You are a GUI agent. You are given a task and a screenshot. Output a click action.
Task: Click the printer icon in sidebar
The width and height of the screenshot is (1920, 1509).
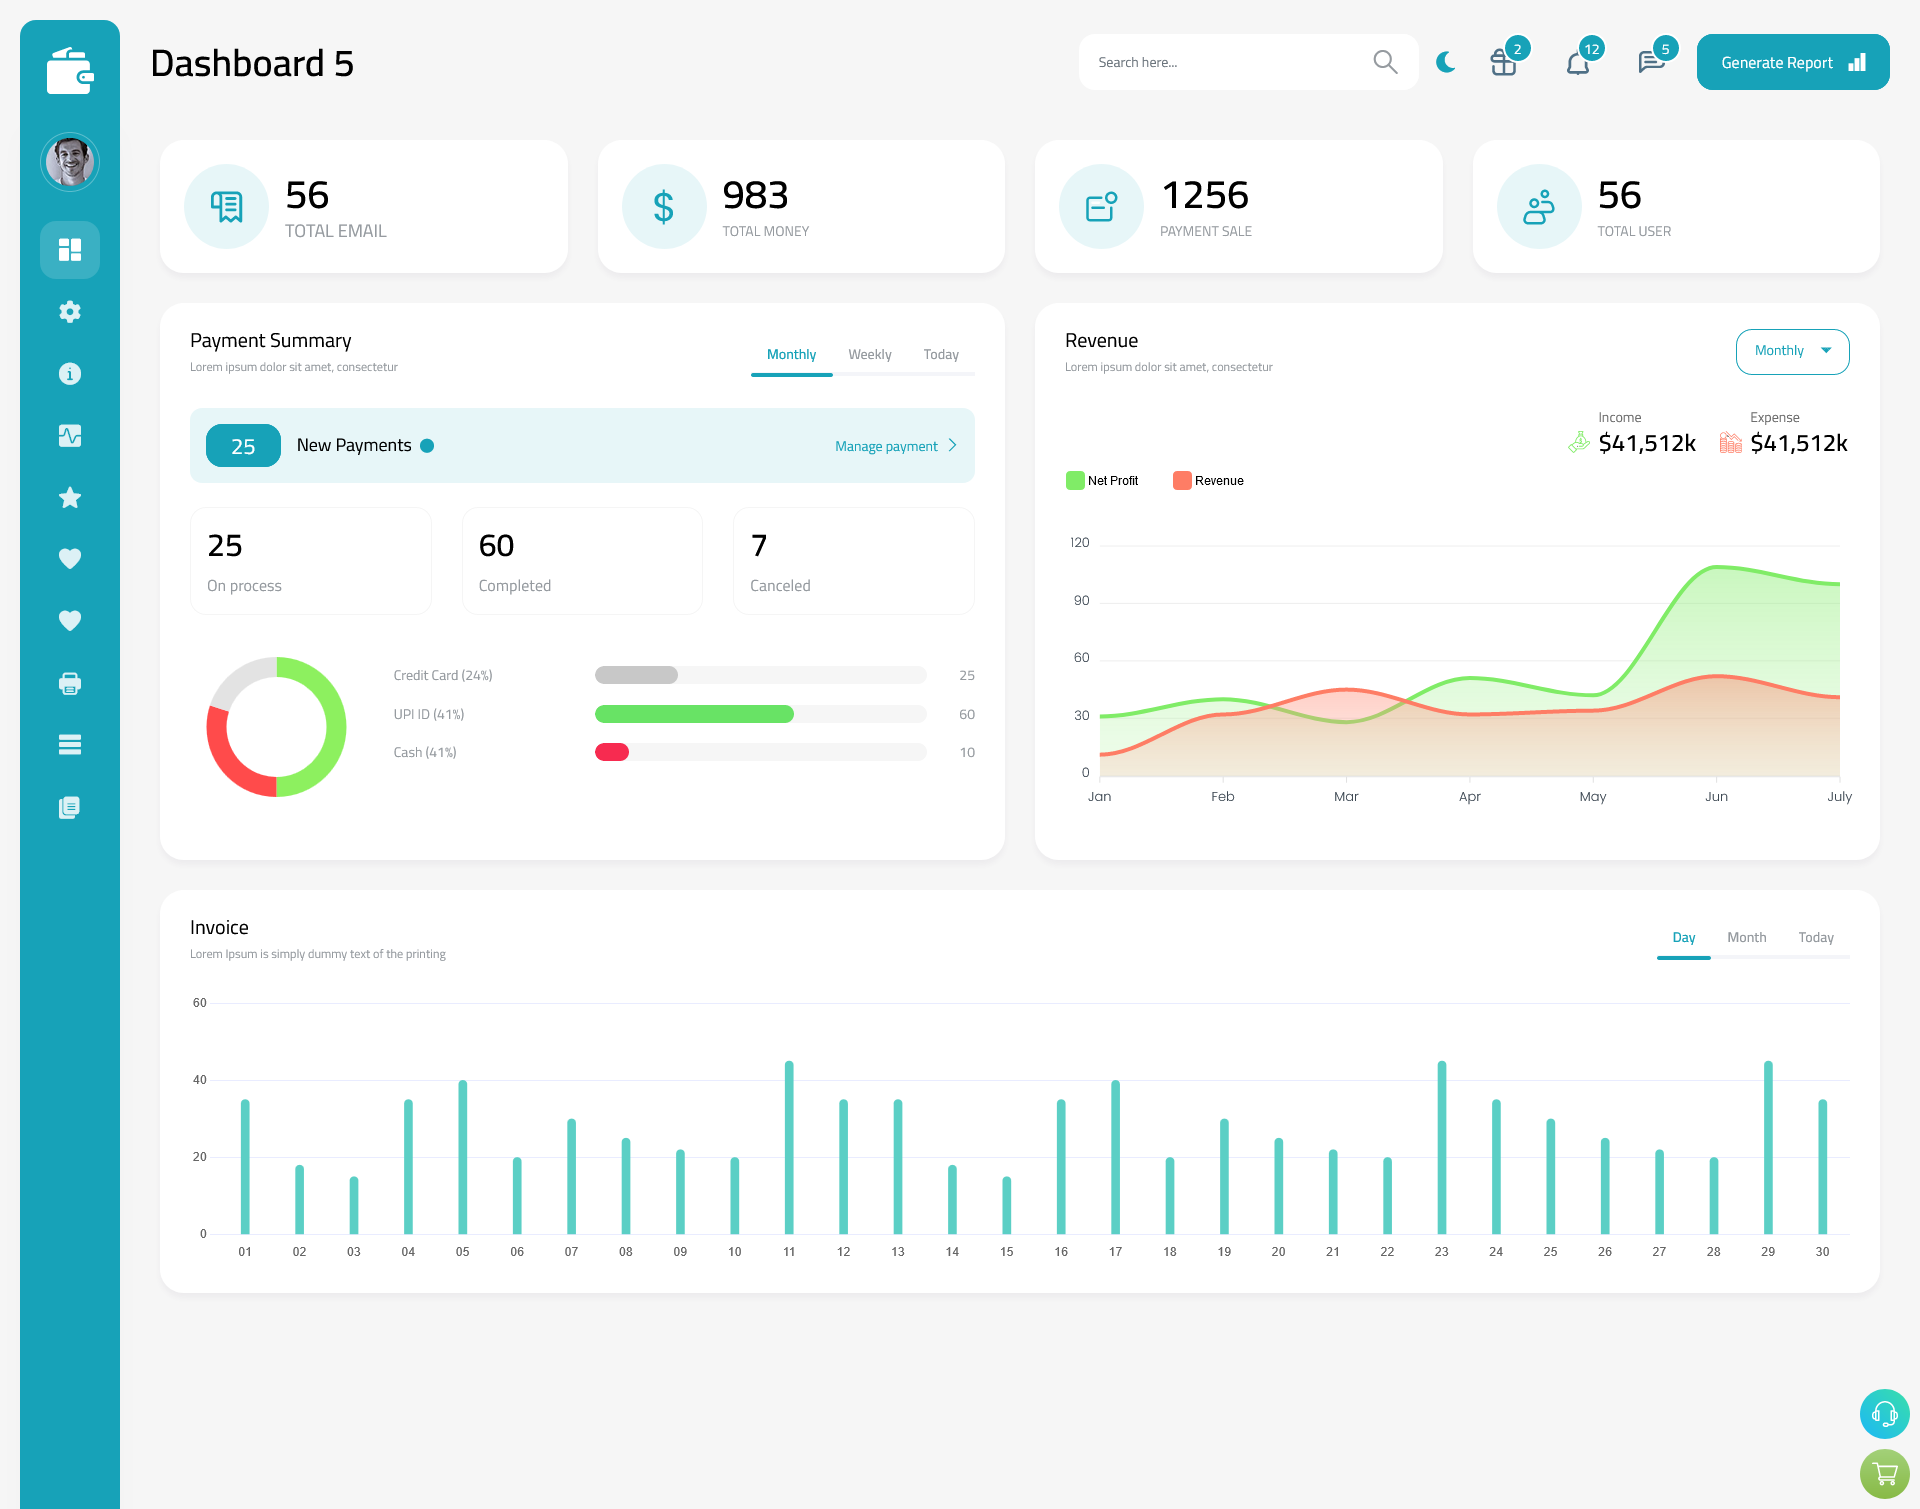(70, 681)
